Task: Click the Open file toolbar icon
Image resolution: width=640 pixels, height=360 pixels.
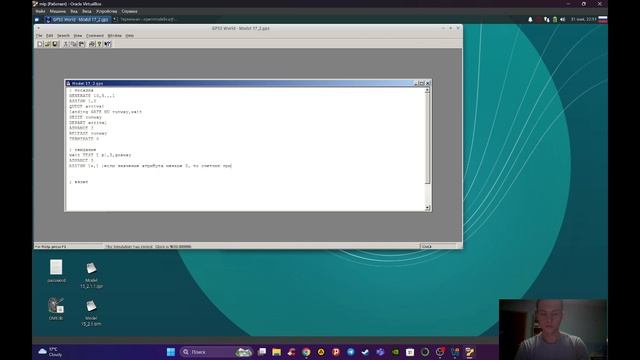Action: coord(47,44)
